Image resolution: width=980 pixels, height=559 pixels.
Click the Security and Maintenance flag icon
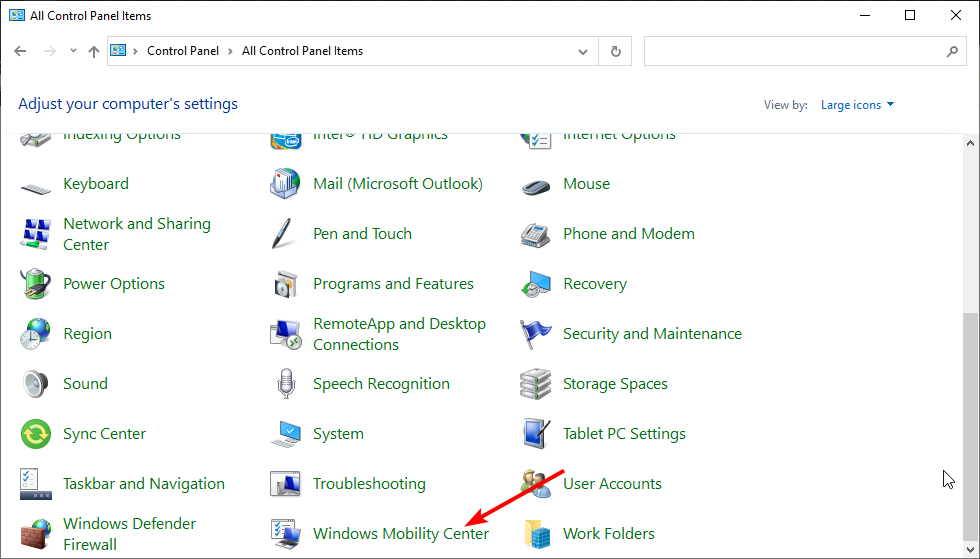(536, 334)
